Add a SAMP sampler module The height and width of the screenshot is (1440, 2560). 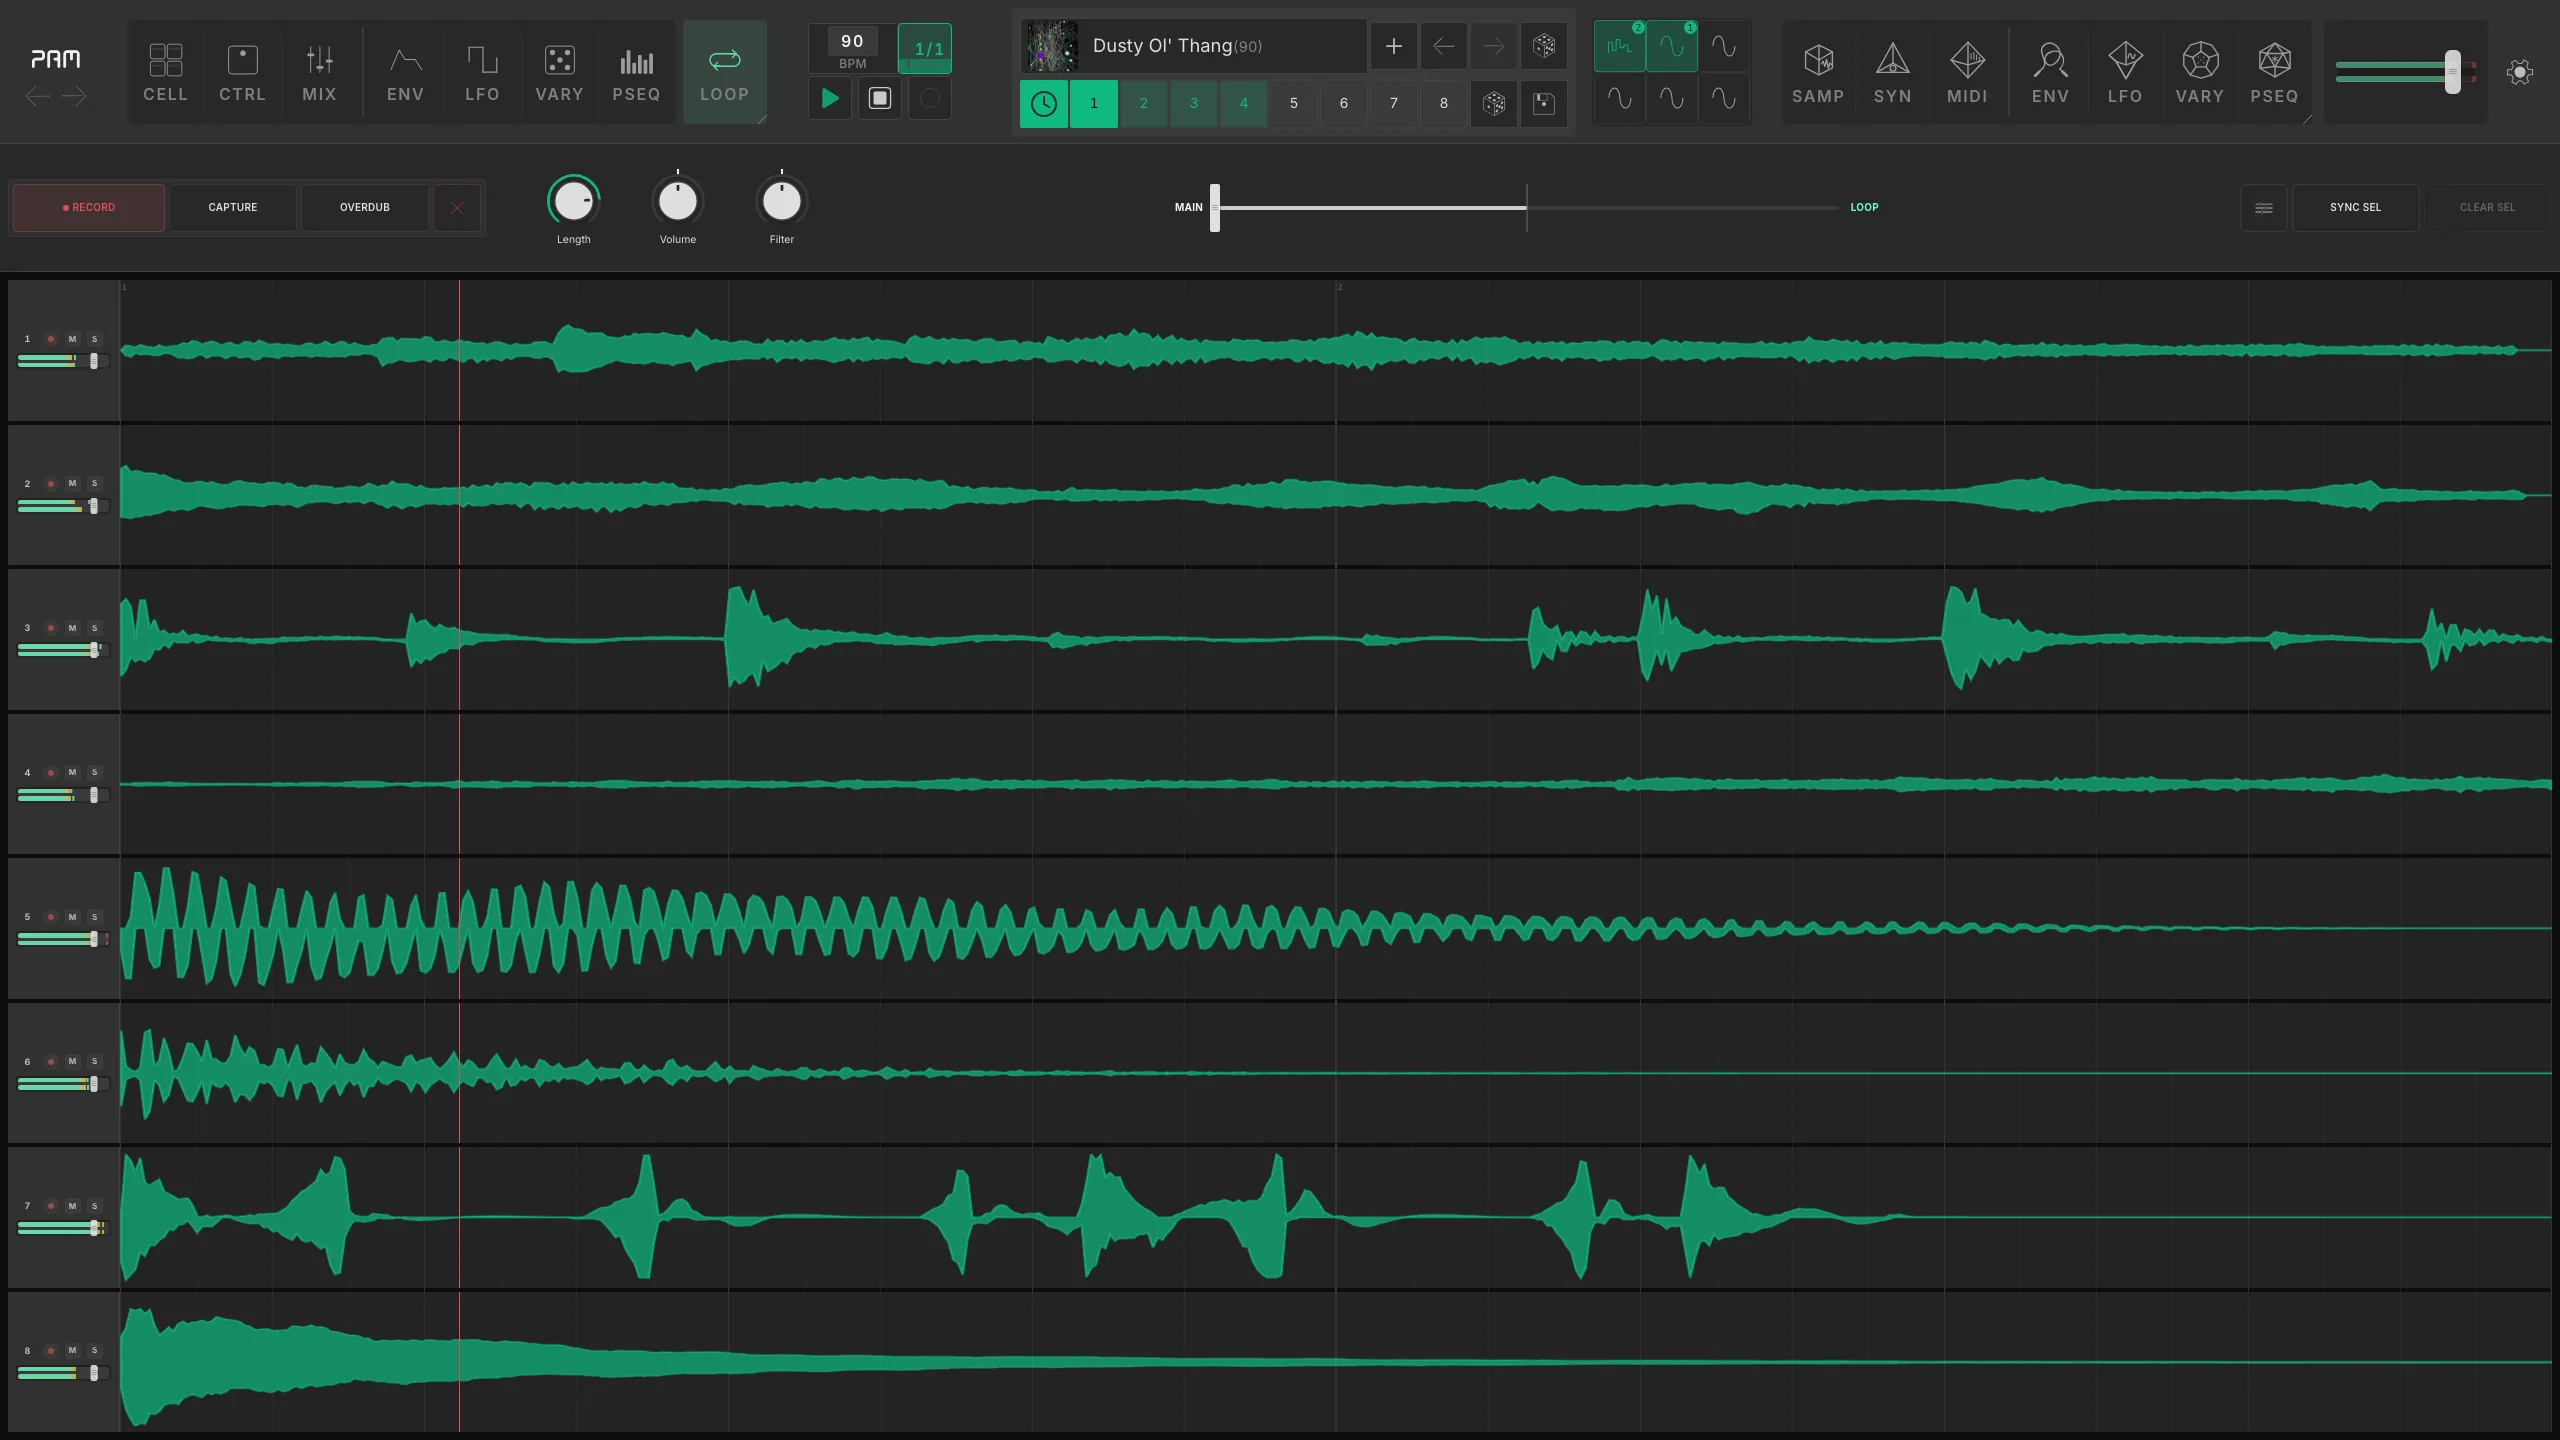pos(1818,72)
